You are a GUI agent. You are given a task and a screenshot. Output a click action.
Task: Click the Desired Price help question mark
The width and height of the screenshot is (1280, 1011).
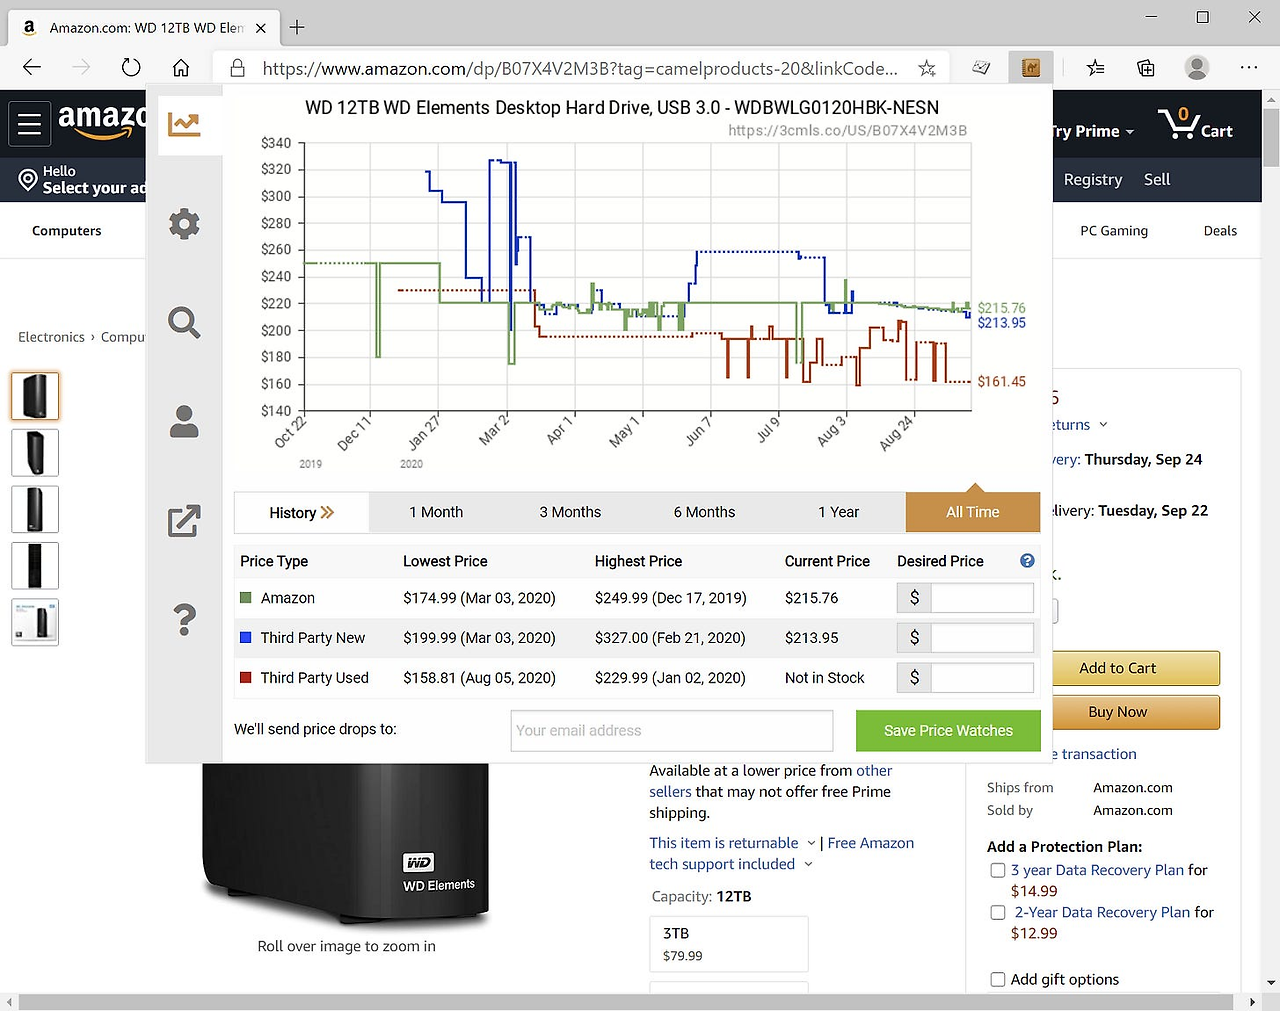[x=1026, y=561]
